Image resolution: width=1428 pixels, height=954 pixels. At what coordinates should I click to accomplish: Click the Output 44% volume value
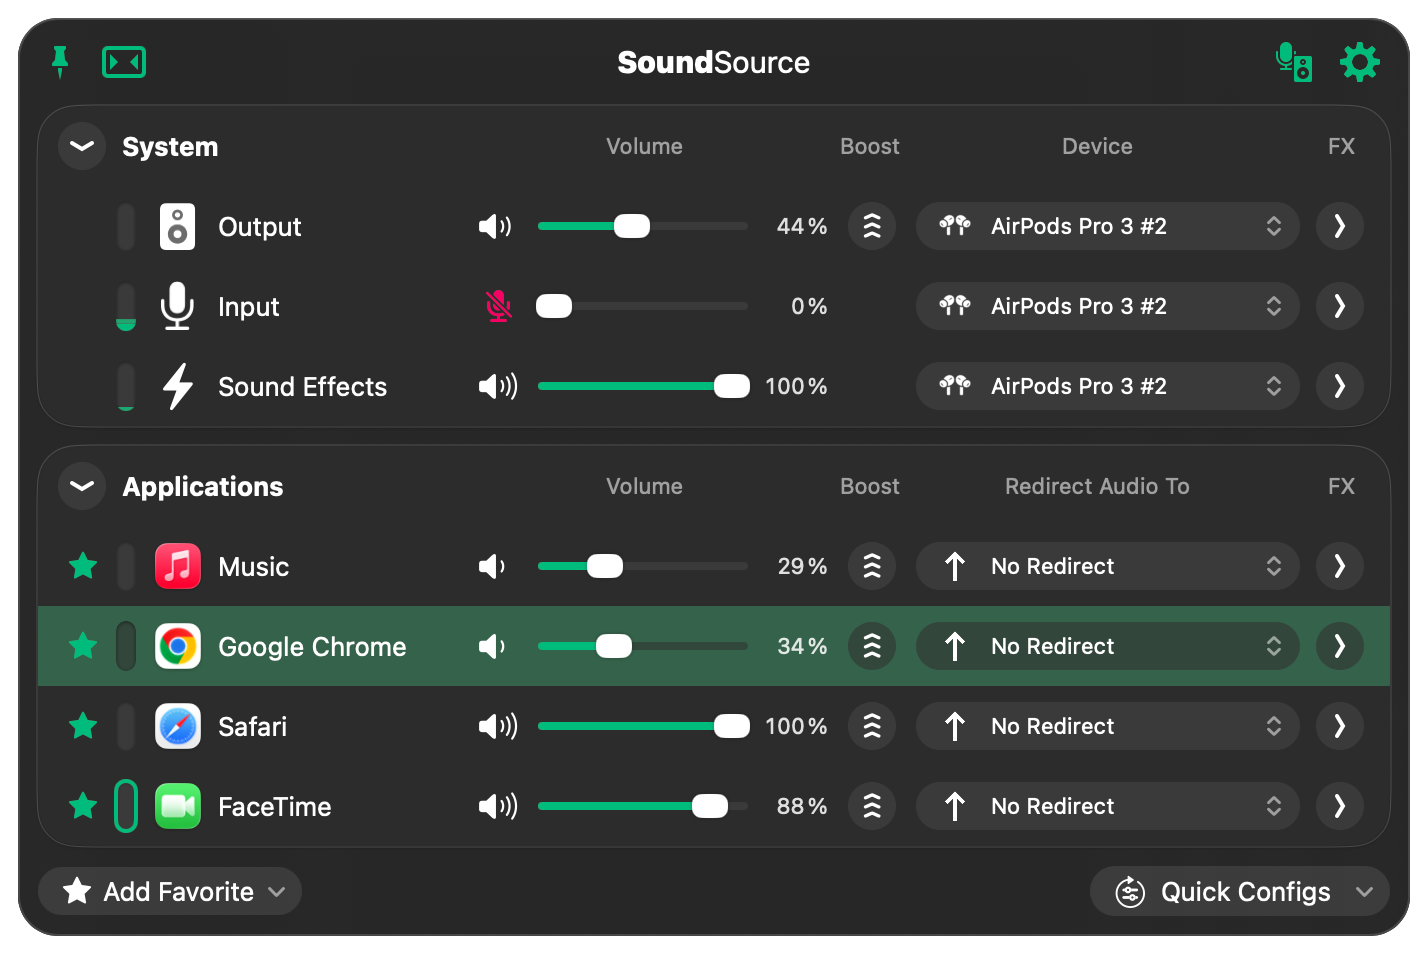click(802, 226)
